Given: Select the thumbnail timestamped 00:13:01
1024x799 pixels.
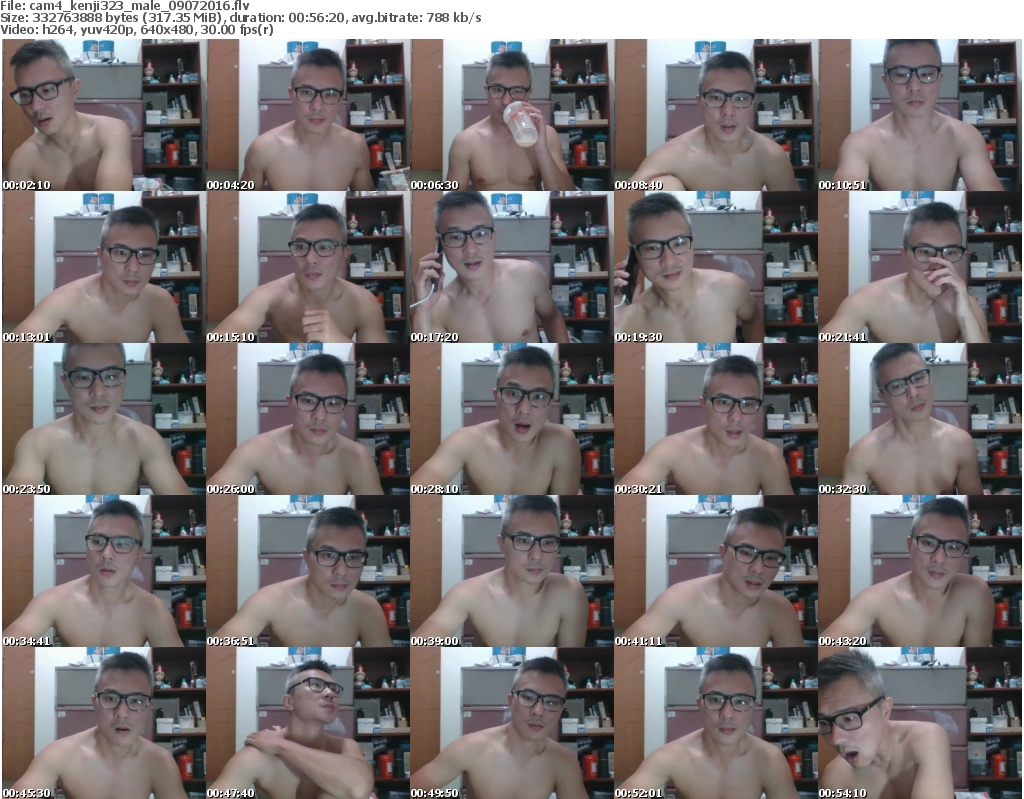Looking at the screenshot, I should tap(104, 267).
